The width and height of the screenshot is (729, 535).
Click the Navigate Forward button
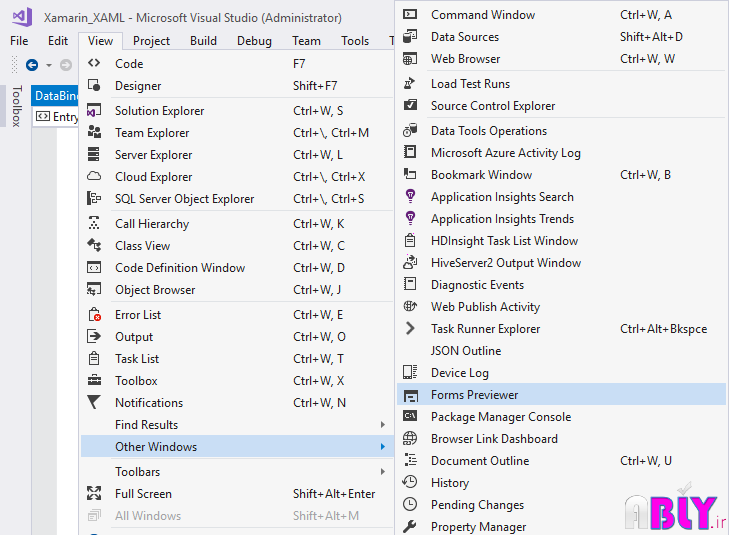[x=66, y=65]
